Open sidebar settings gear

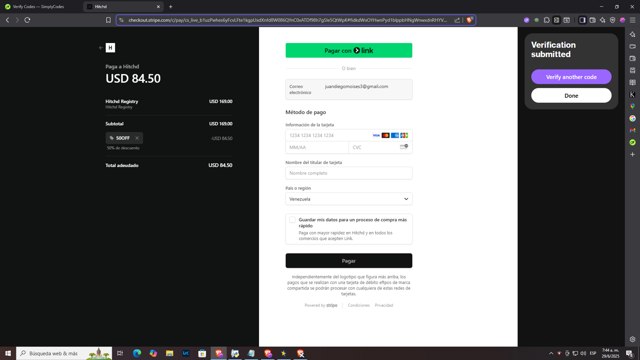[632, 339]
